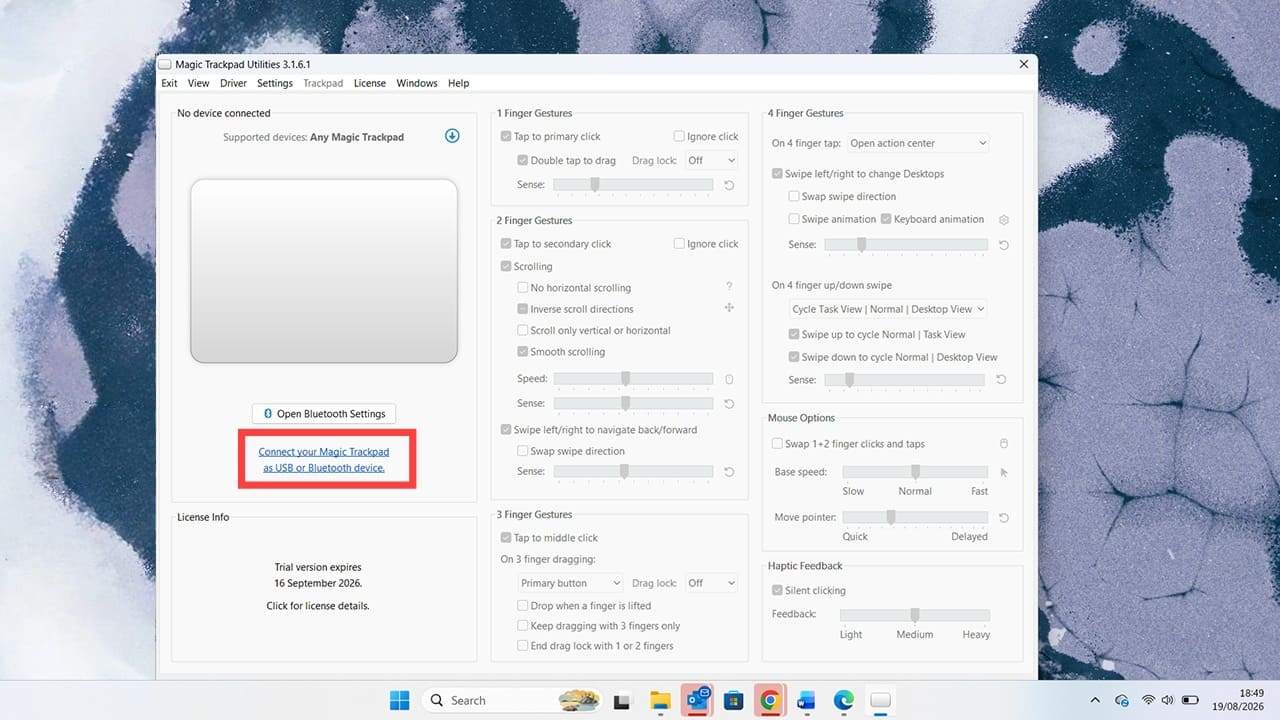Reset the navigate back/forward swipe Sense slider

pos(728,472)
